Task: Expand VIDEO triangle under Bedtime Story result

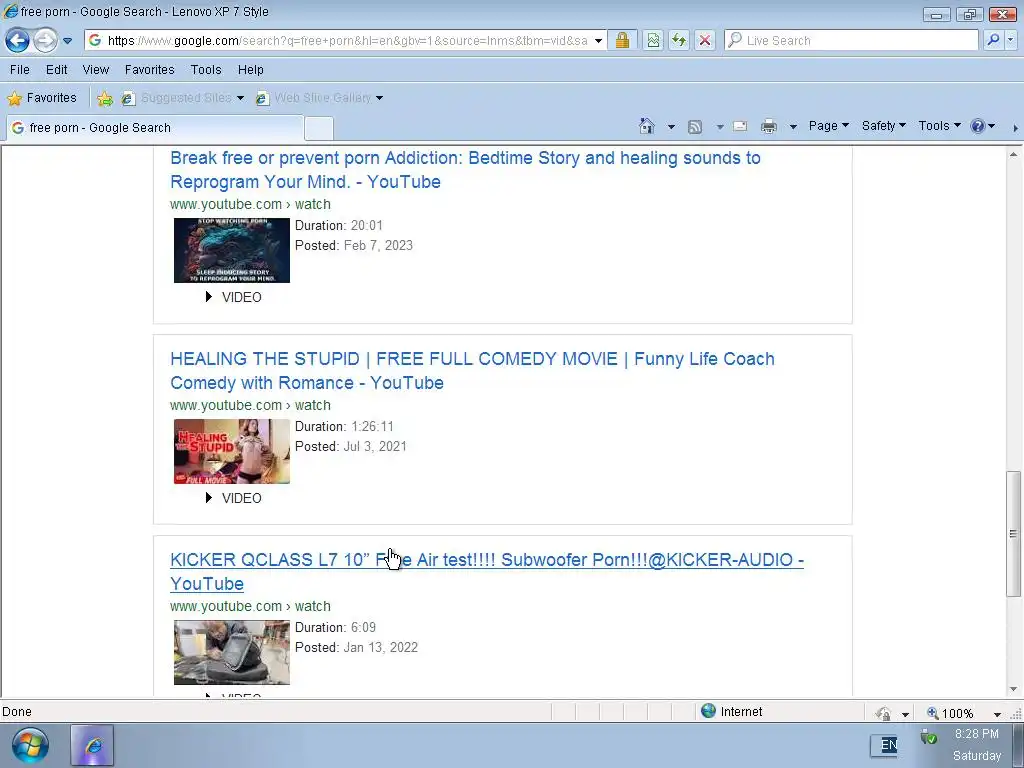Action: point(209,296)
